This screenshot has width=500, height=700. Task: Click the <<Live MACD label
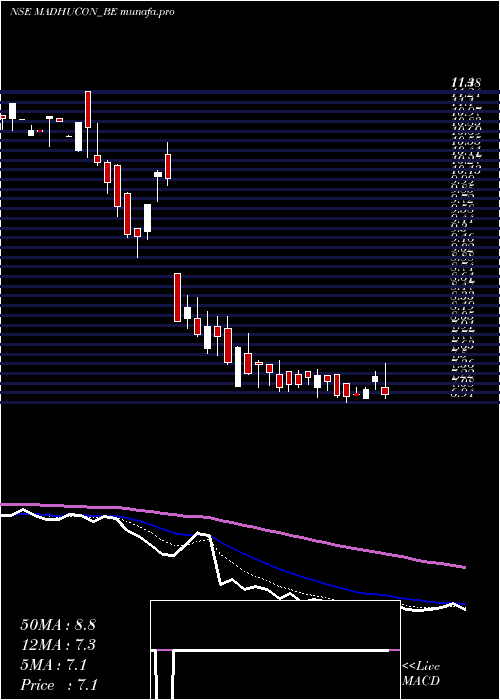(421, 674)
